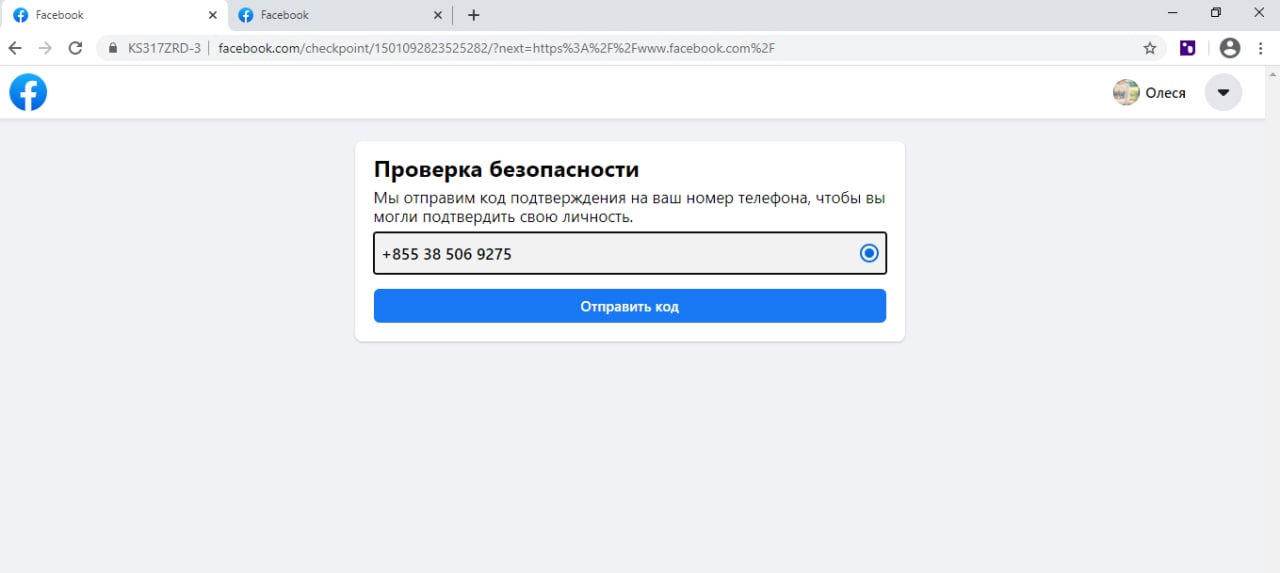Go back with the browser back arrow
Screen dimensions: 1280x573
pos(15,48)
